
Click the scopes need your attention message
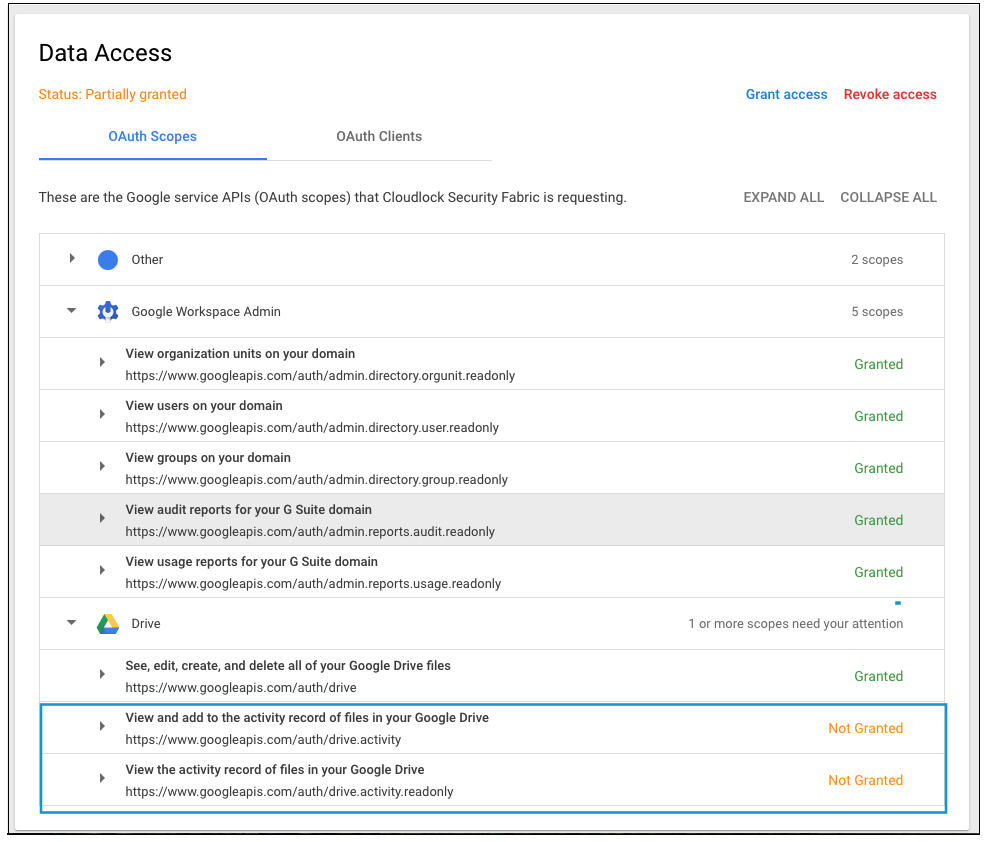796,624
